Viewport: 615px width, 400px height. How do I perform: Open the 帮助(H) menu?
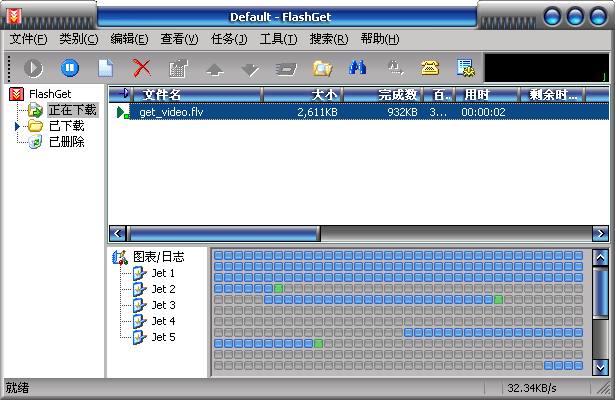tap(380, 39)
